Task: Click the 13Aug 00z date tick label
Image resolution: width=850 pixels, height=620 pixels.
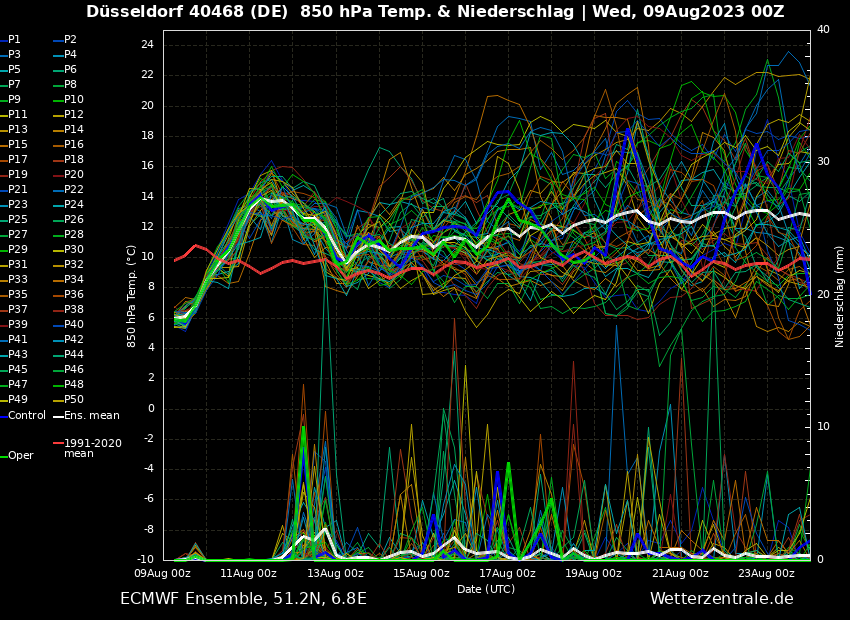Action: click(x=335, y=574)
